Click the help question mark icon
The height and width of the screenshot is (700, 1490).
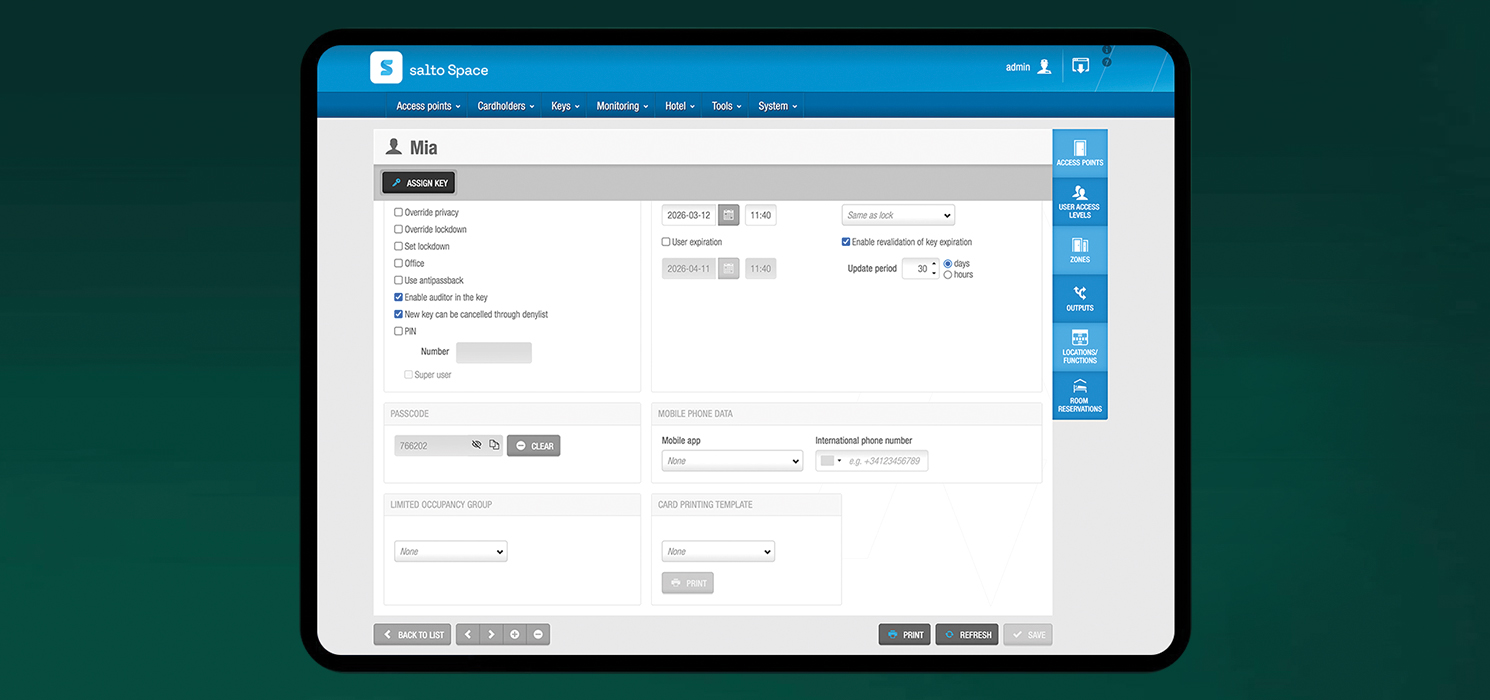1107,62
